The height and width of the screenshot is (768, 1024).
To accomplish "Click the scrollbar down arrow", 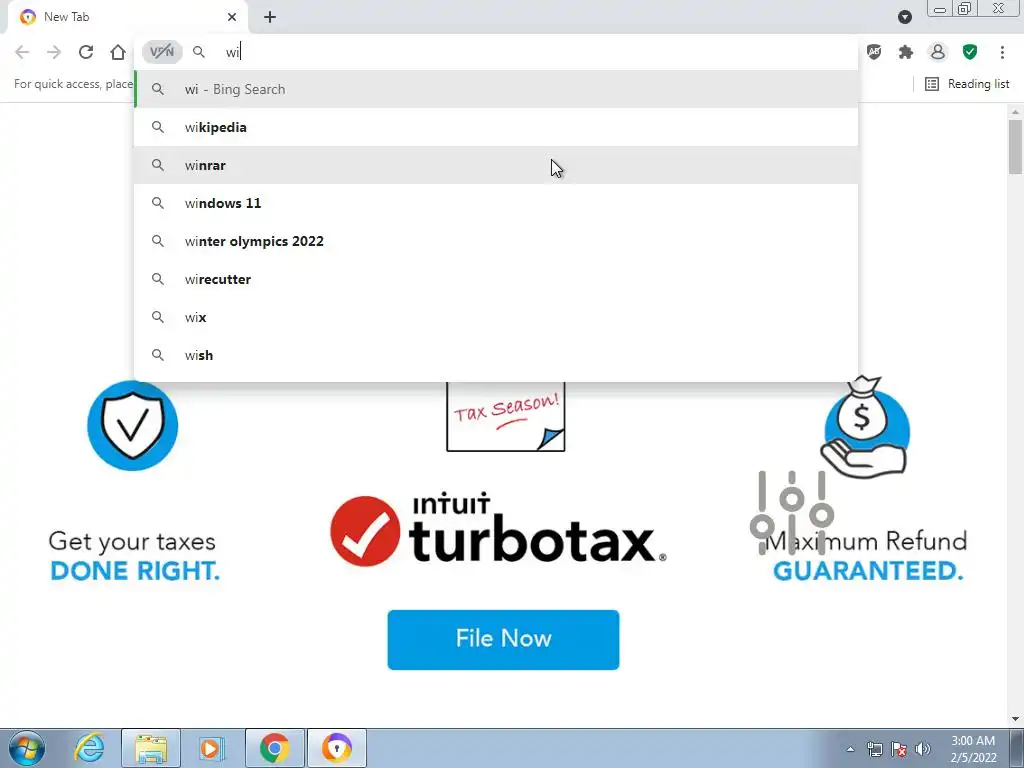I will coord(1015,719).
